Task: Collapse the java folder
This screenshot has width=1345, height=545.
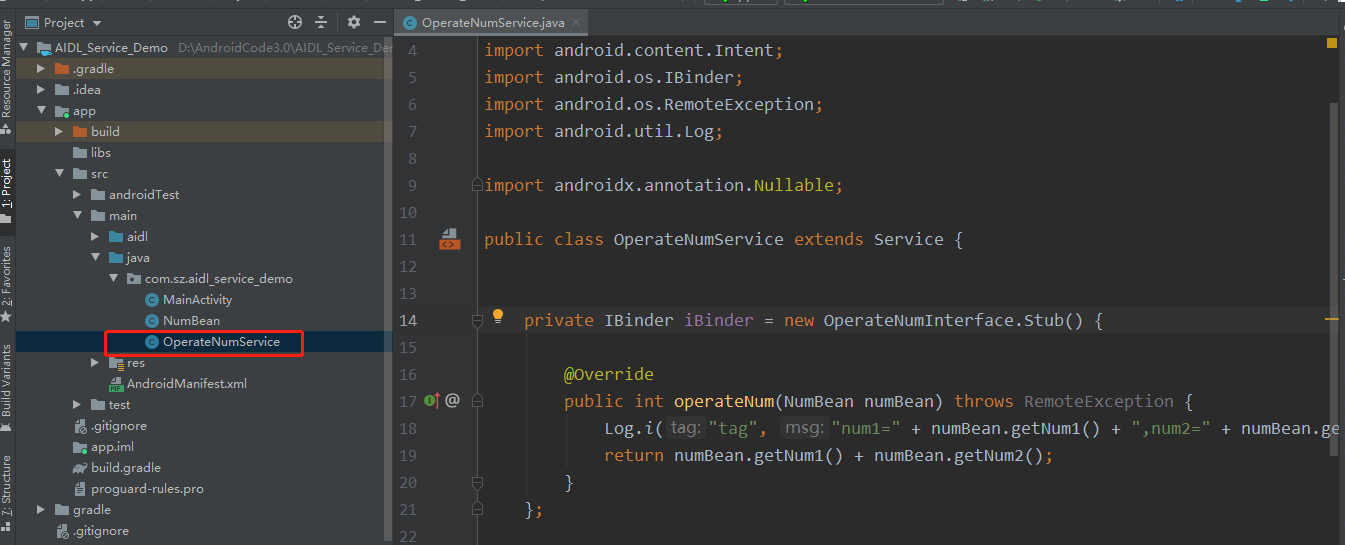Action: click(95, 258)
